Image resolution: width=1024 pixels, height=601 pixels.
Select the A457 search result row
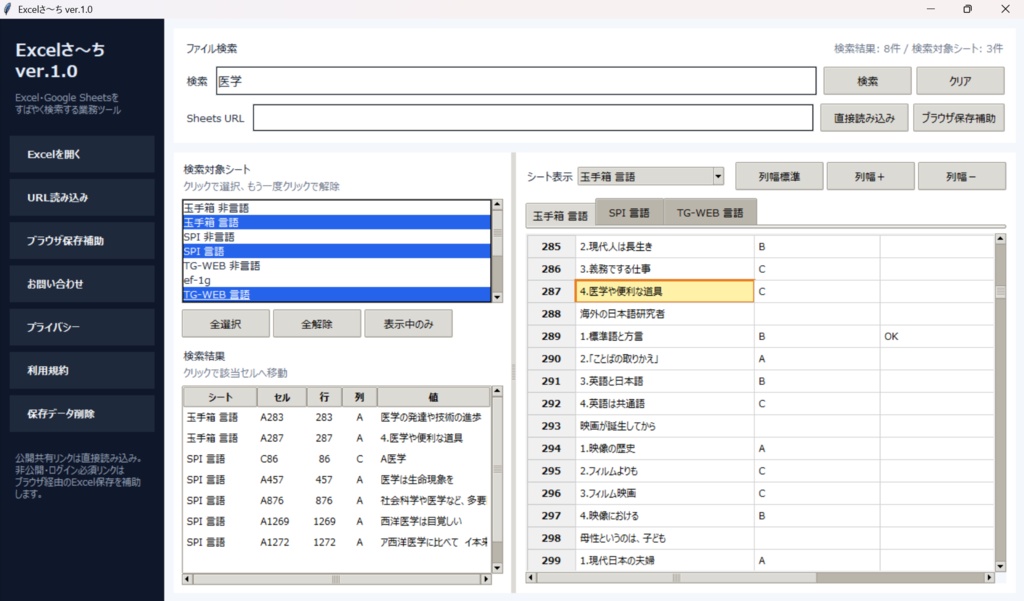[x=336, y=479]
